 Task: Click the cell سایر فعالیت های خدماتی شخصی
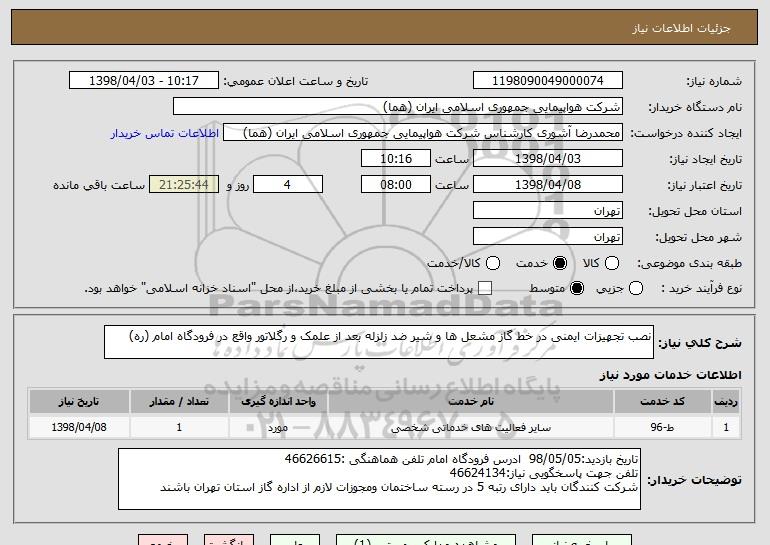pyautogui.click(x=470, y=427)
